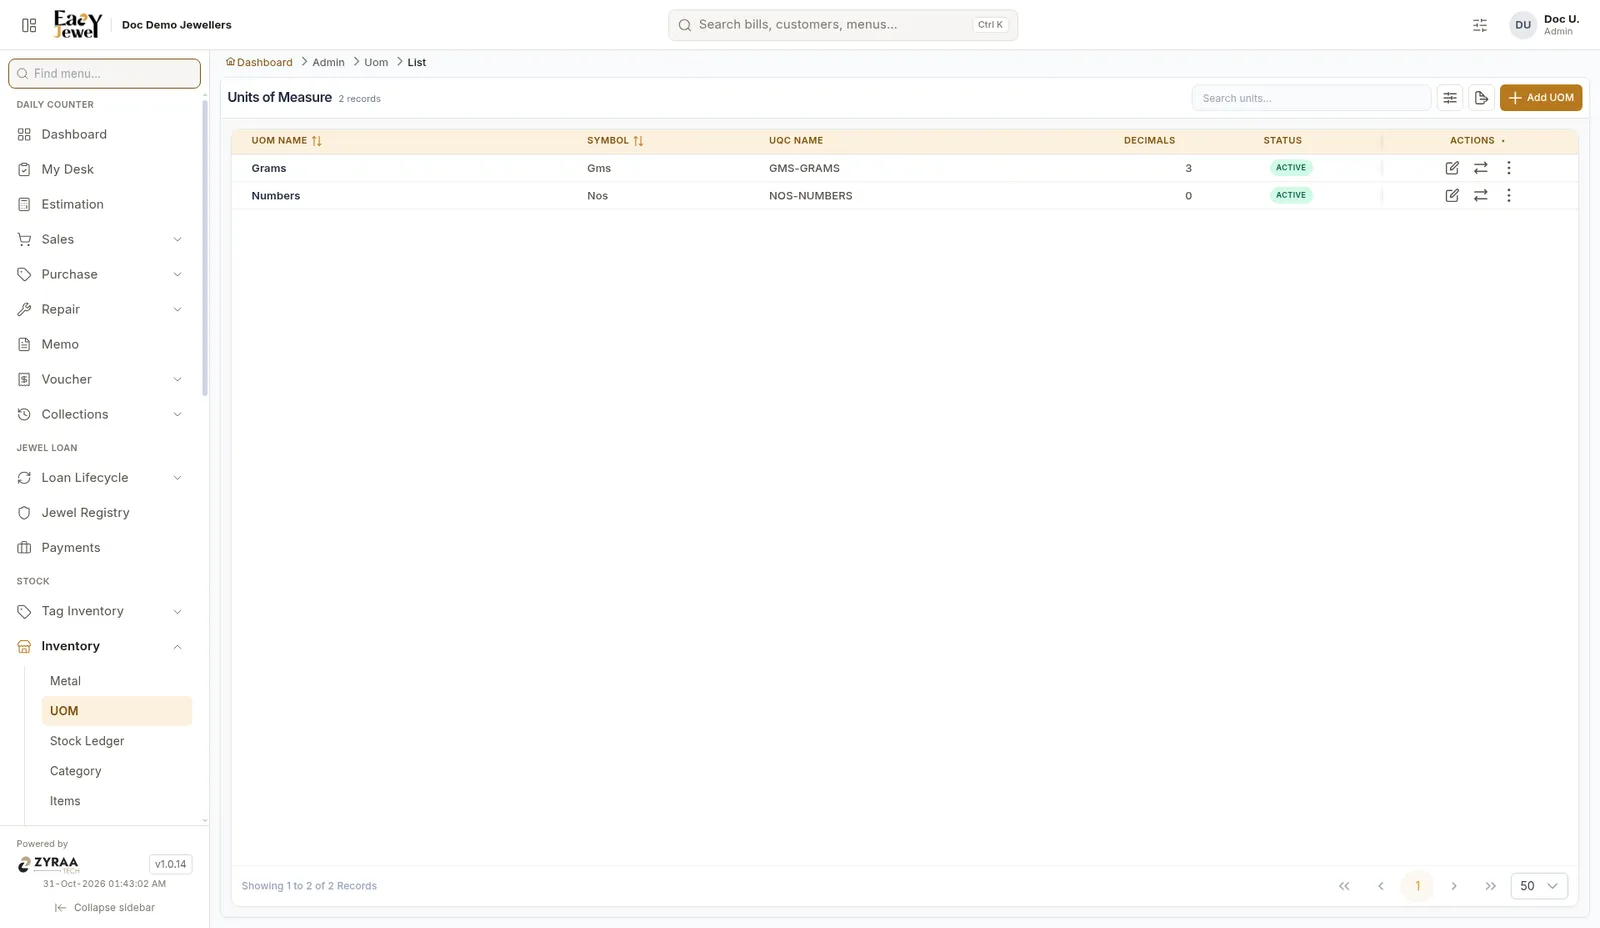1600x928 pixels.
Task: Click the Add UOM button
Action: (1541, 98)
